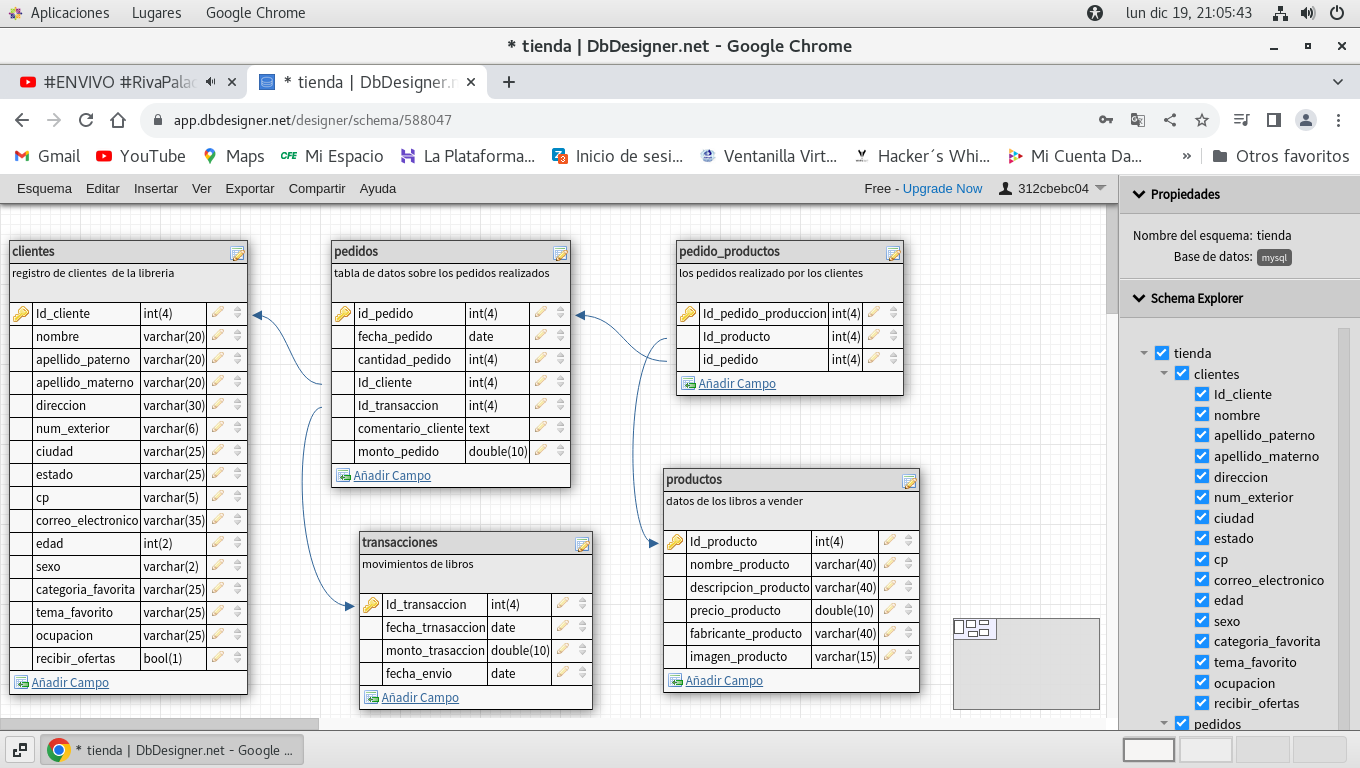Uncheck the correo_electronico checkbox

pos(1202,580)
